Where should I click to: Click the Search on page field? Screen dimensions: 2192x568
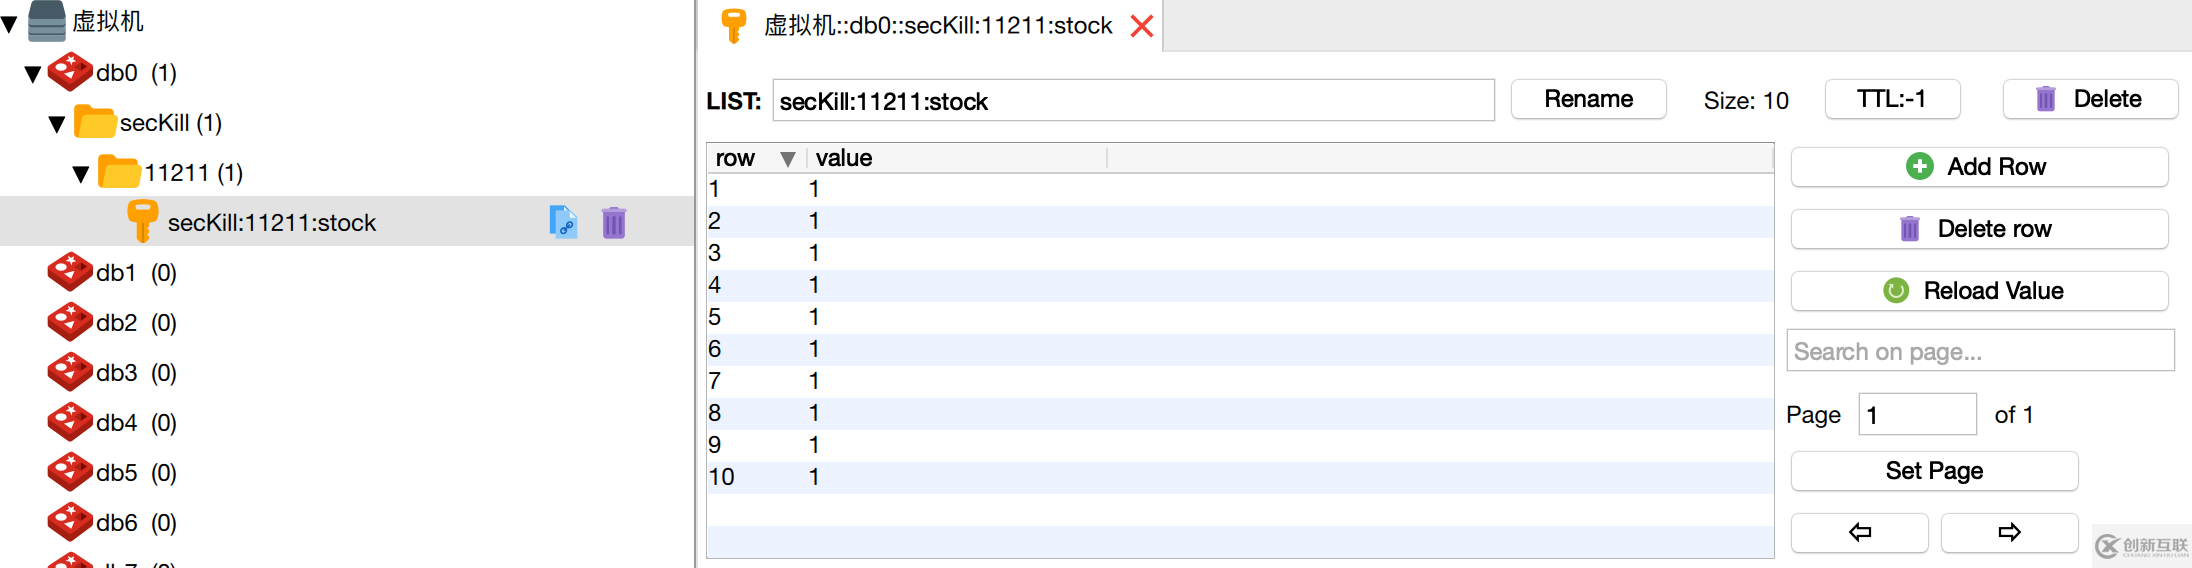(1979, 351)
